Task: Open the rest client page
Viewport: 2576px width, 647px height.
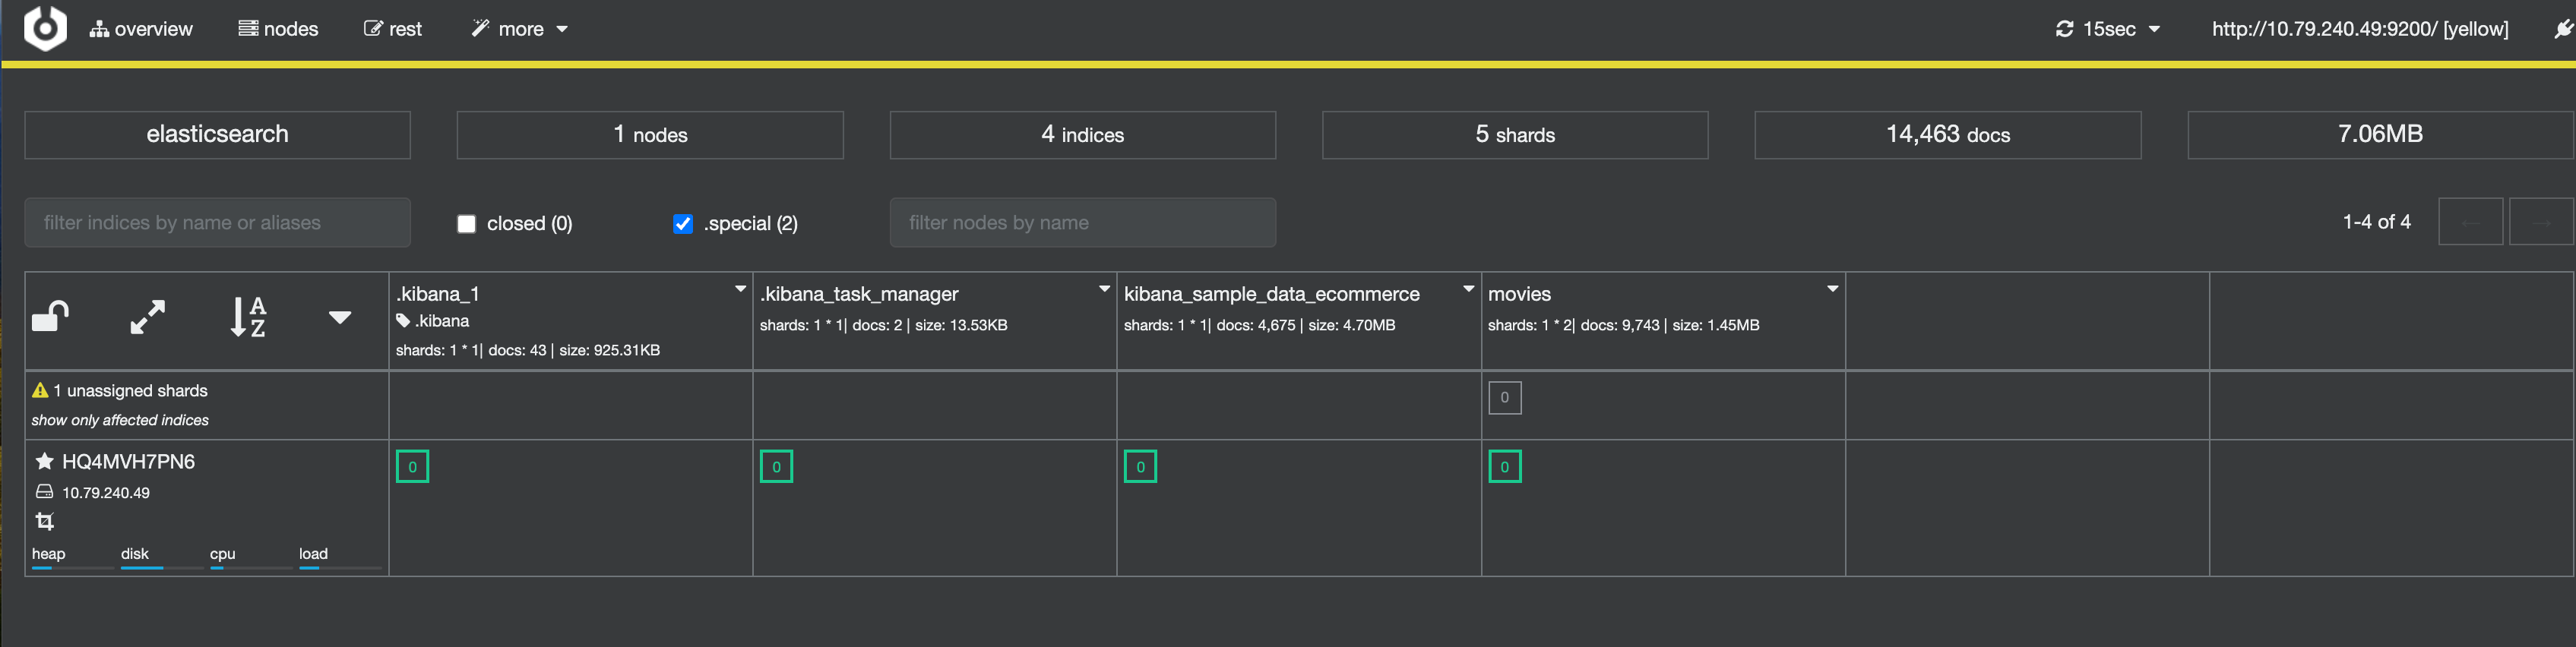Action: (393, 29)
